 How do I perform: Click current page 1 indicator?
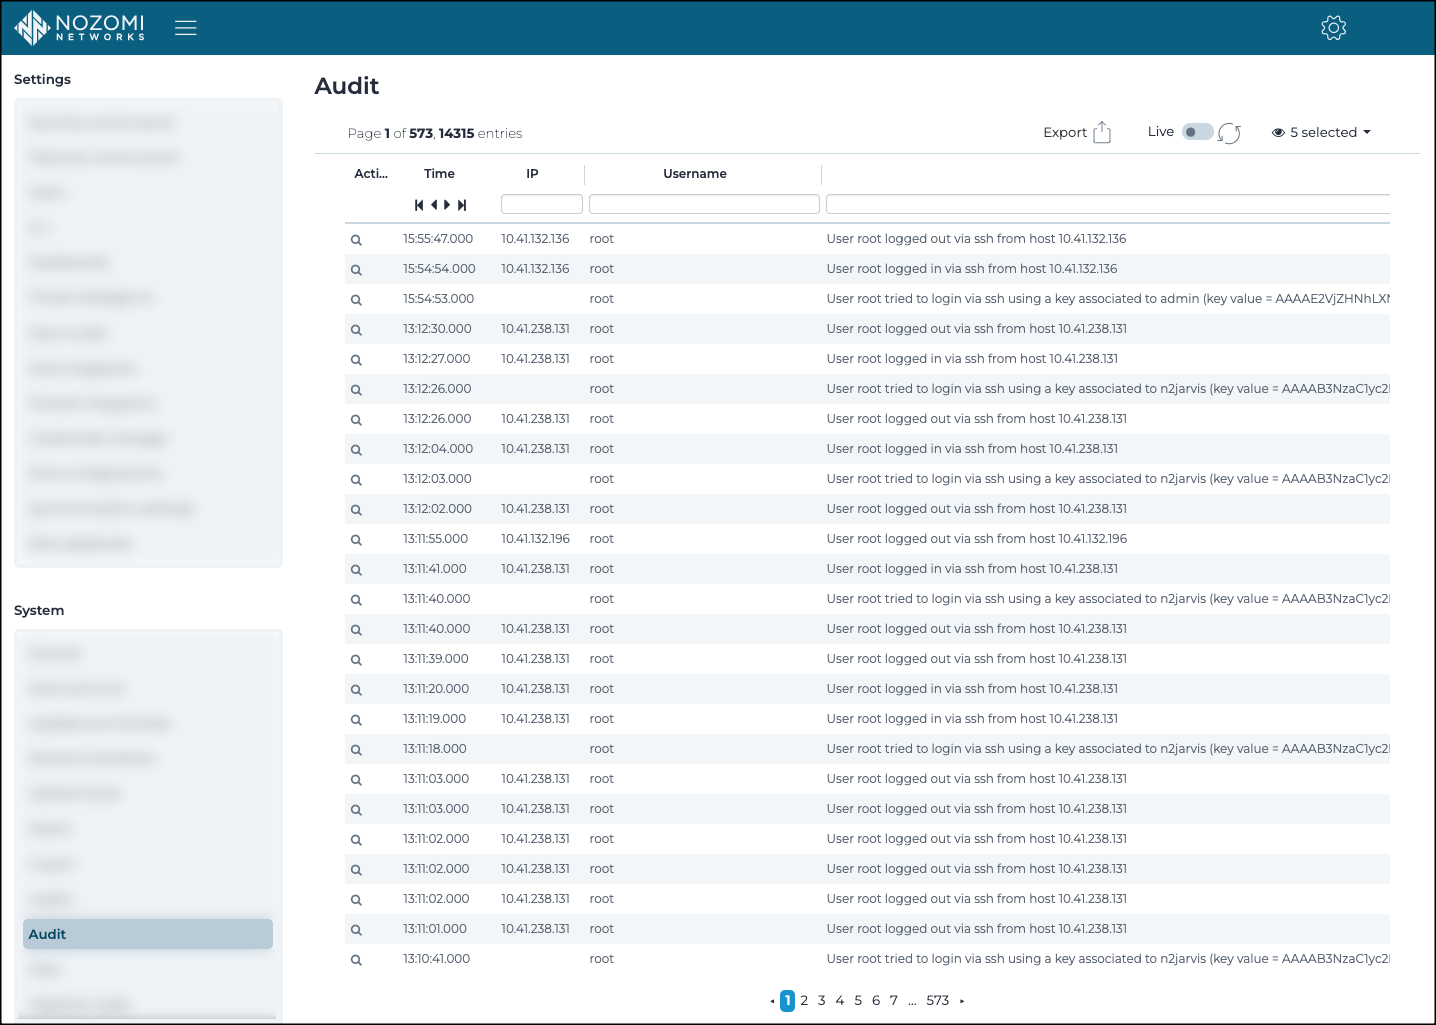click(788, 1000)
